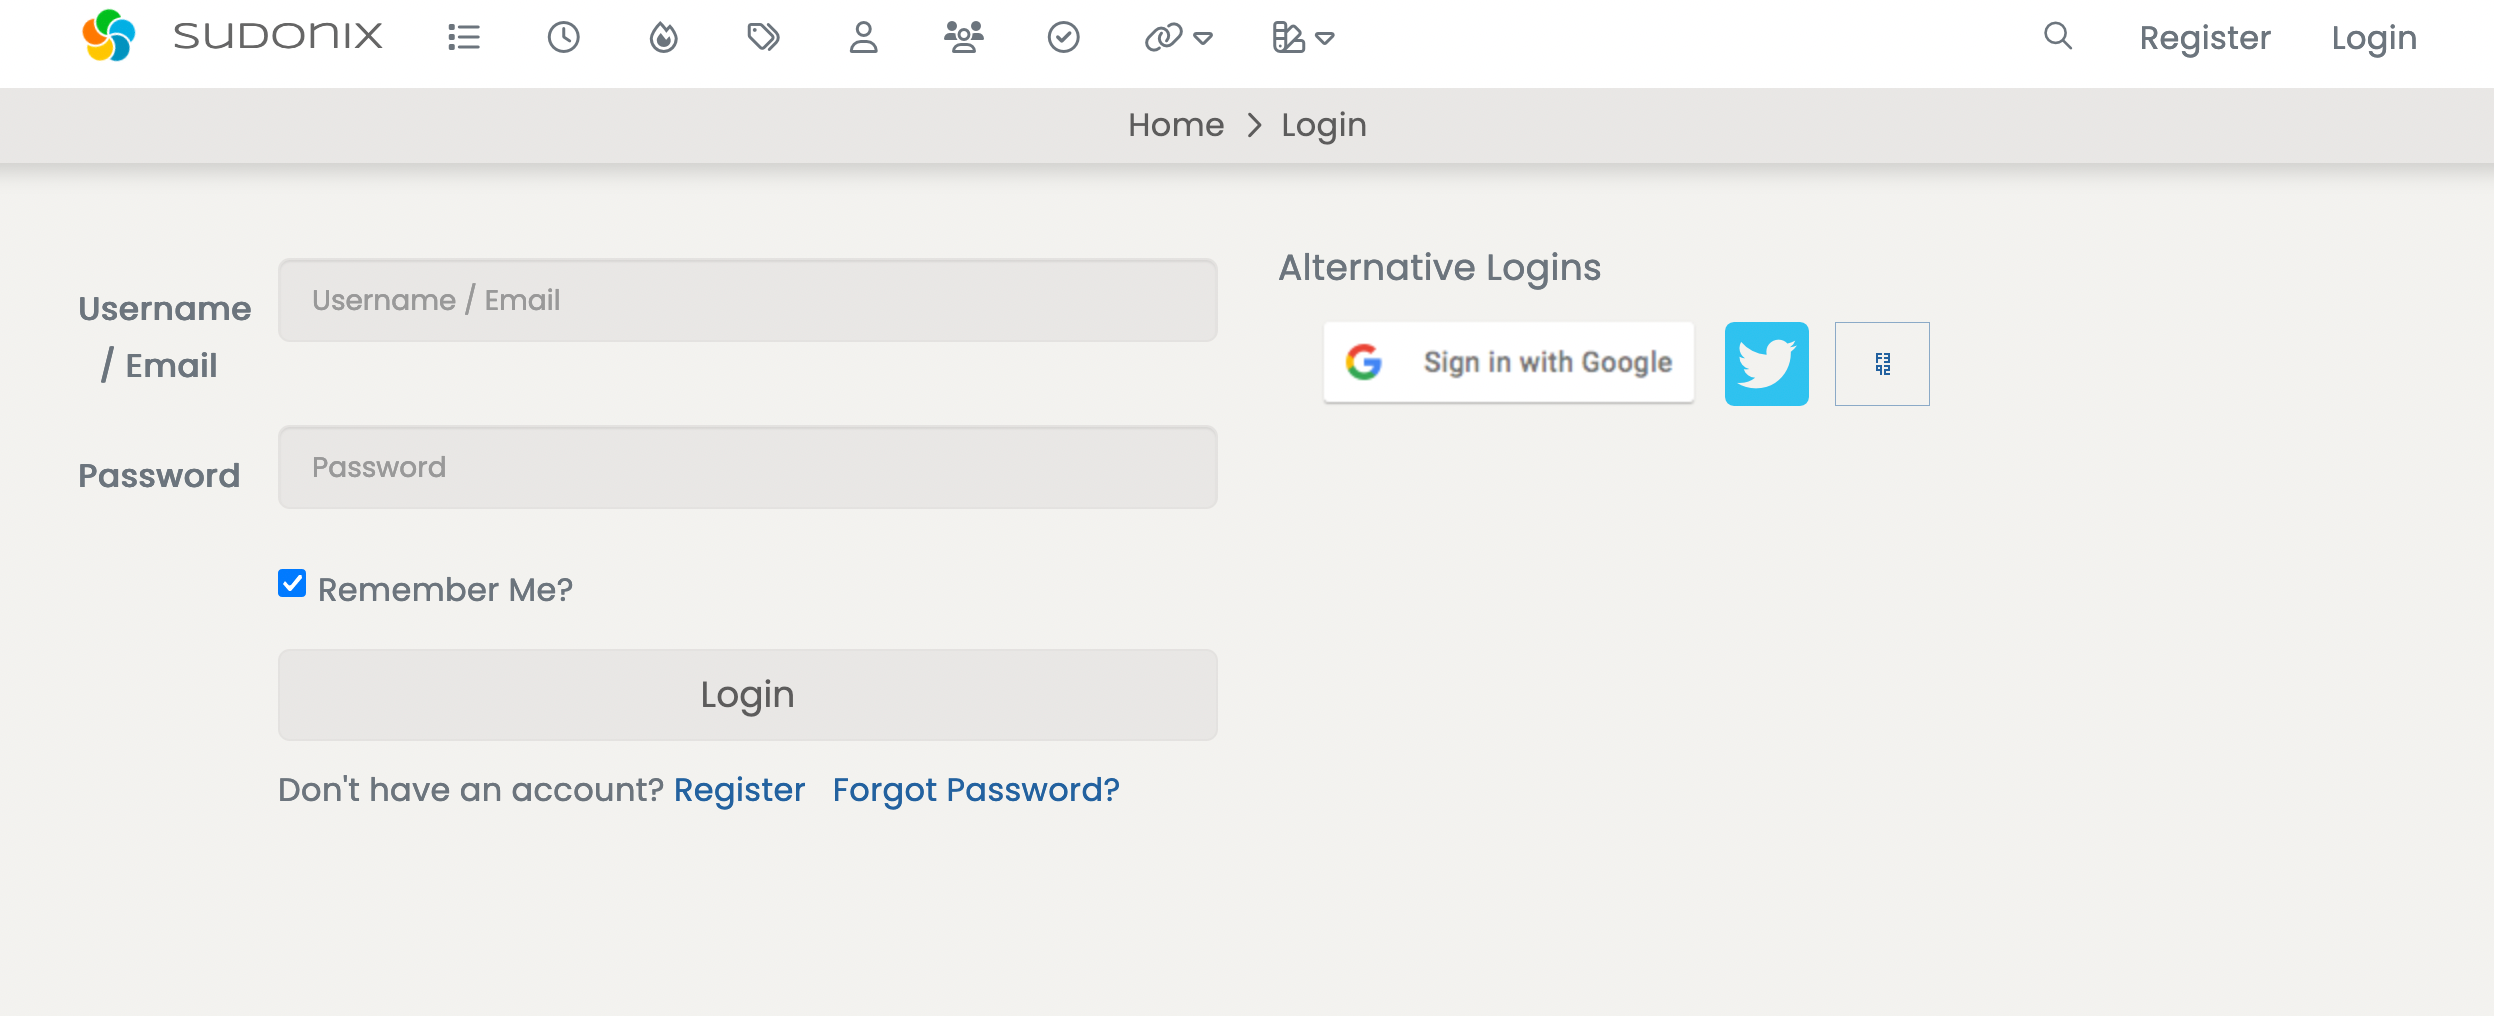The width and height of the screenshot is (2494, 1016).
Task: Open the circled checkmark navbar icon
Action: (1064, 38)
